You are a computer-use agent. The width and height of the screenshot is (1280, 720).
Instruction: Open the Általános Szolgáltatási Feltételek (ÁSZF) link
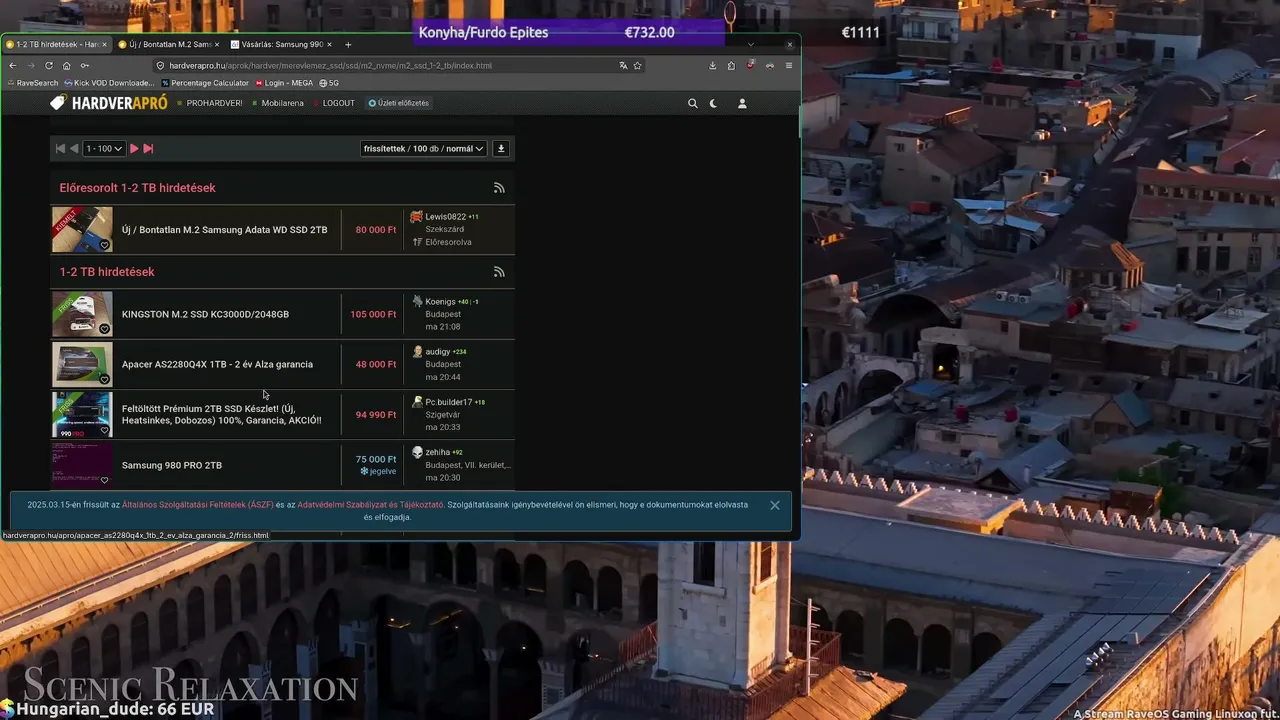[x=198, y=505]
